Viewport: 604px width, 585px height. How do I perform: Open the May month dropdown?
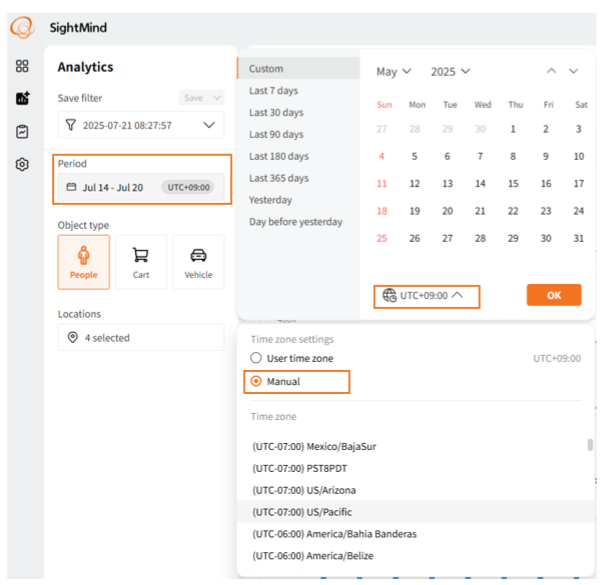tap(393, 72)
